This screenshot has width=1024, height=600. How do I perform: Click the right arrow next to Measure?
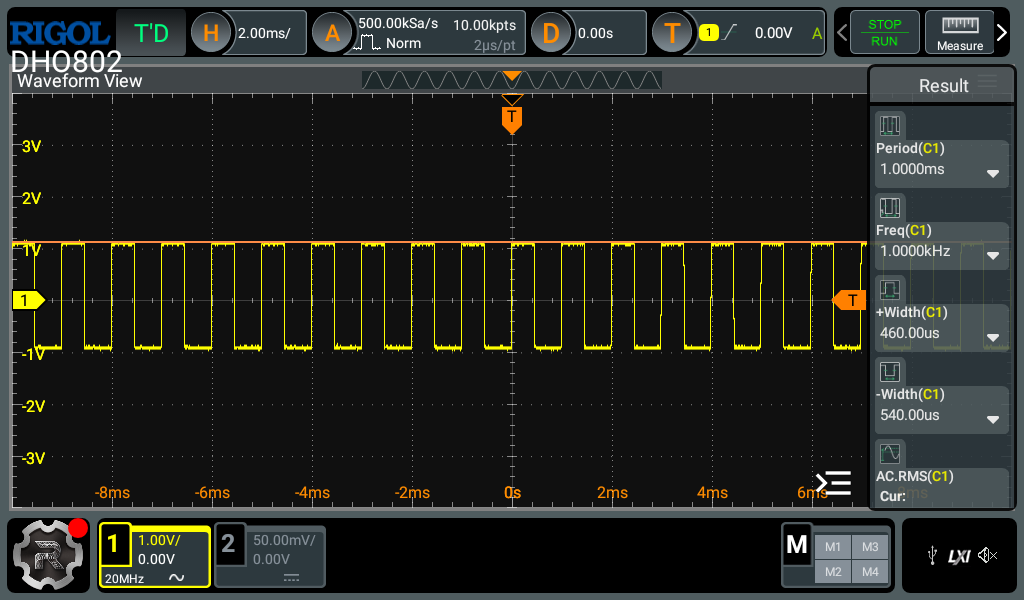tap(1003, 33)
